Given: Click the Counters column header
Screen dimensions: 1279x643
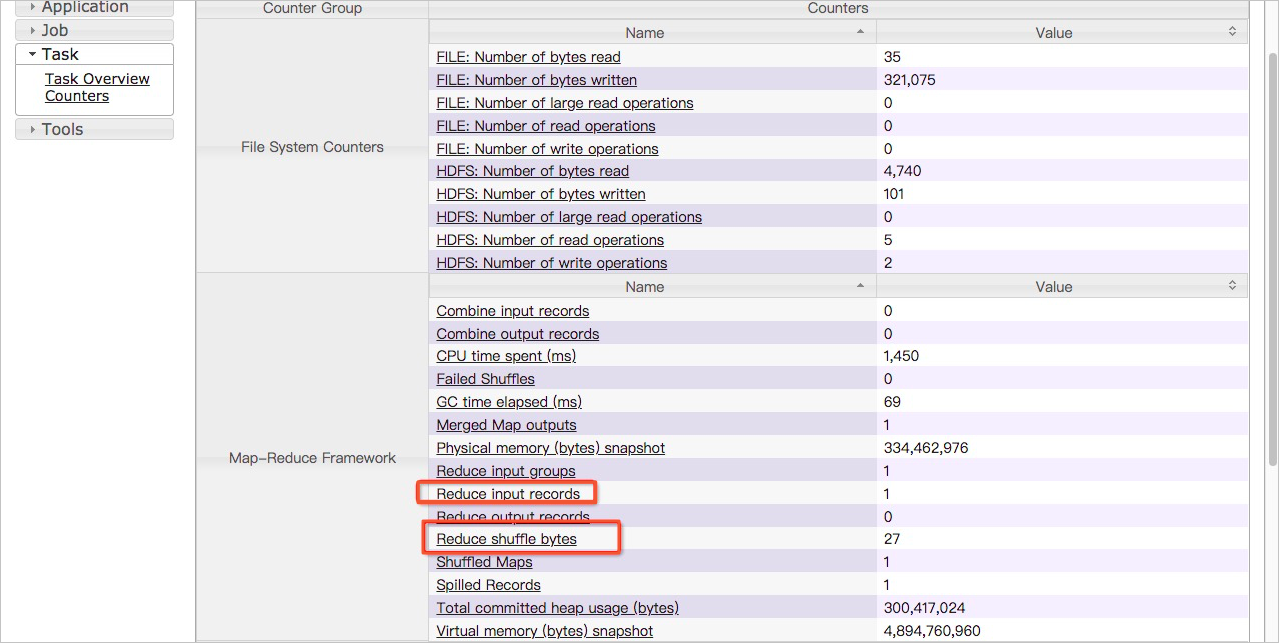Looking at the screenshot, I should coord(838,8).
